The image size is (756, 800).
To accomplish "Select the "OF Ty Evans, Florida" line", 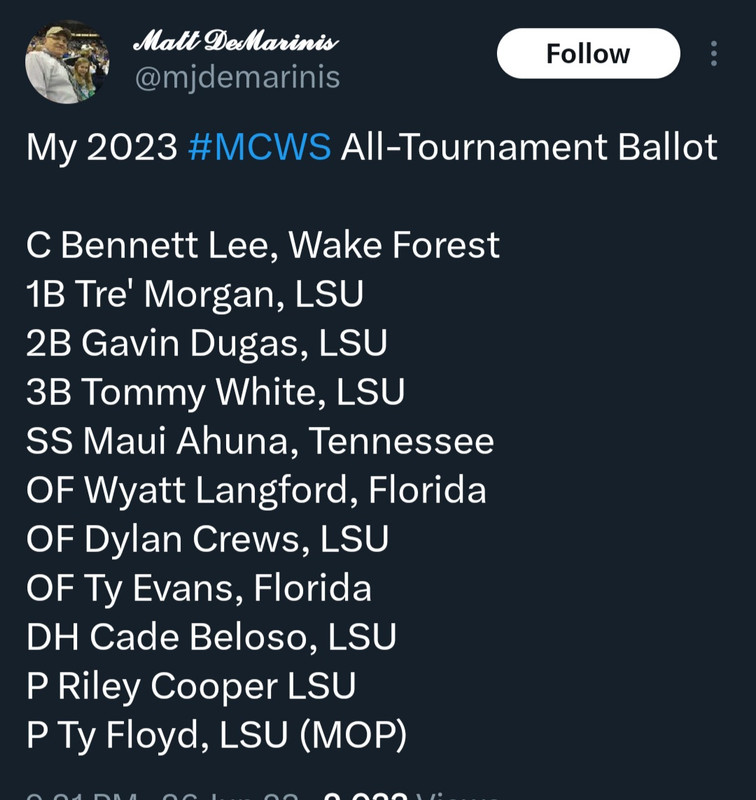I will [198, 588].
